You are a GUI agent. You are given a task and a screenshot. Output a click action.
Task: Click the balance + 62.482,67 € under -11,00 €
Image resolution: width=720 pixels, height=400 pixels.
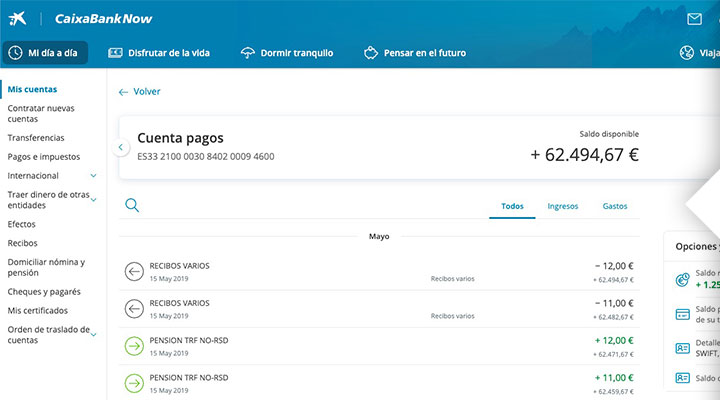tap(613, 317)
